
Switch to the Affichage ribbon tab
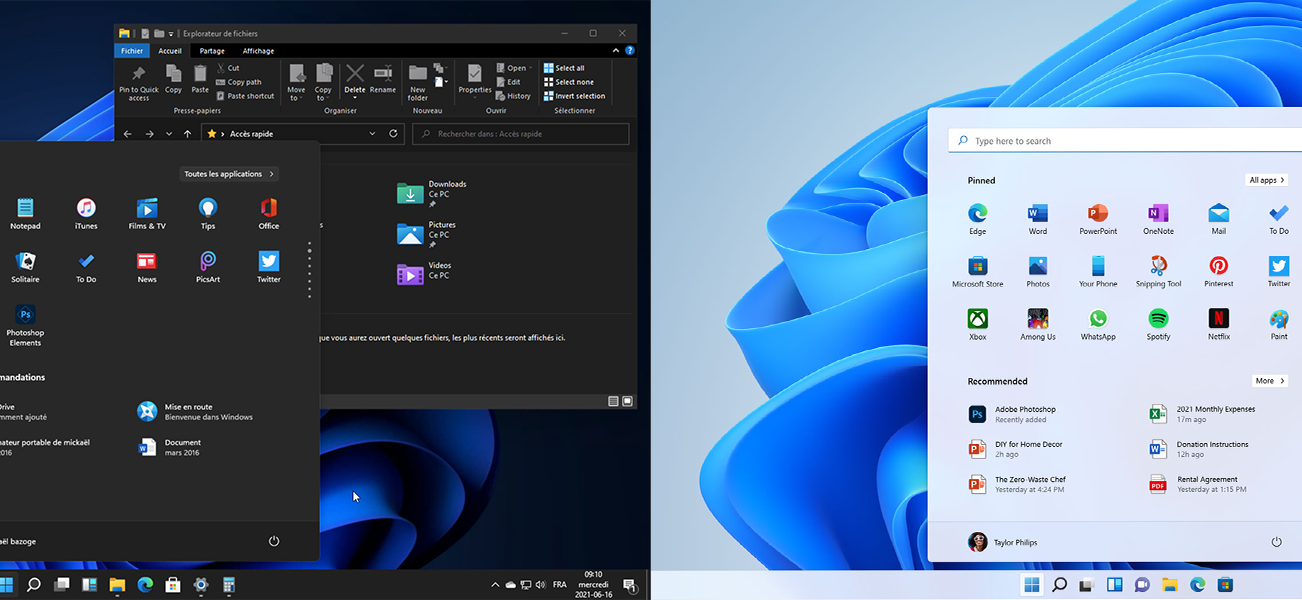coord(258,50)
